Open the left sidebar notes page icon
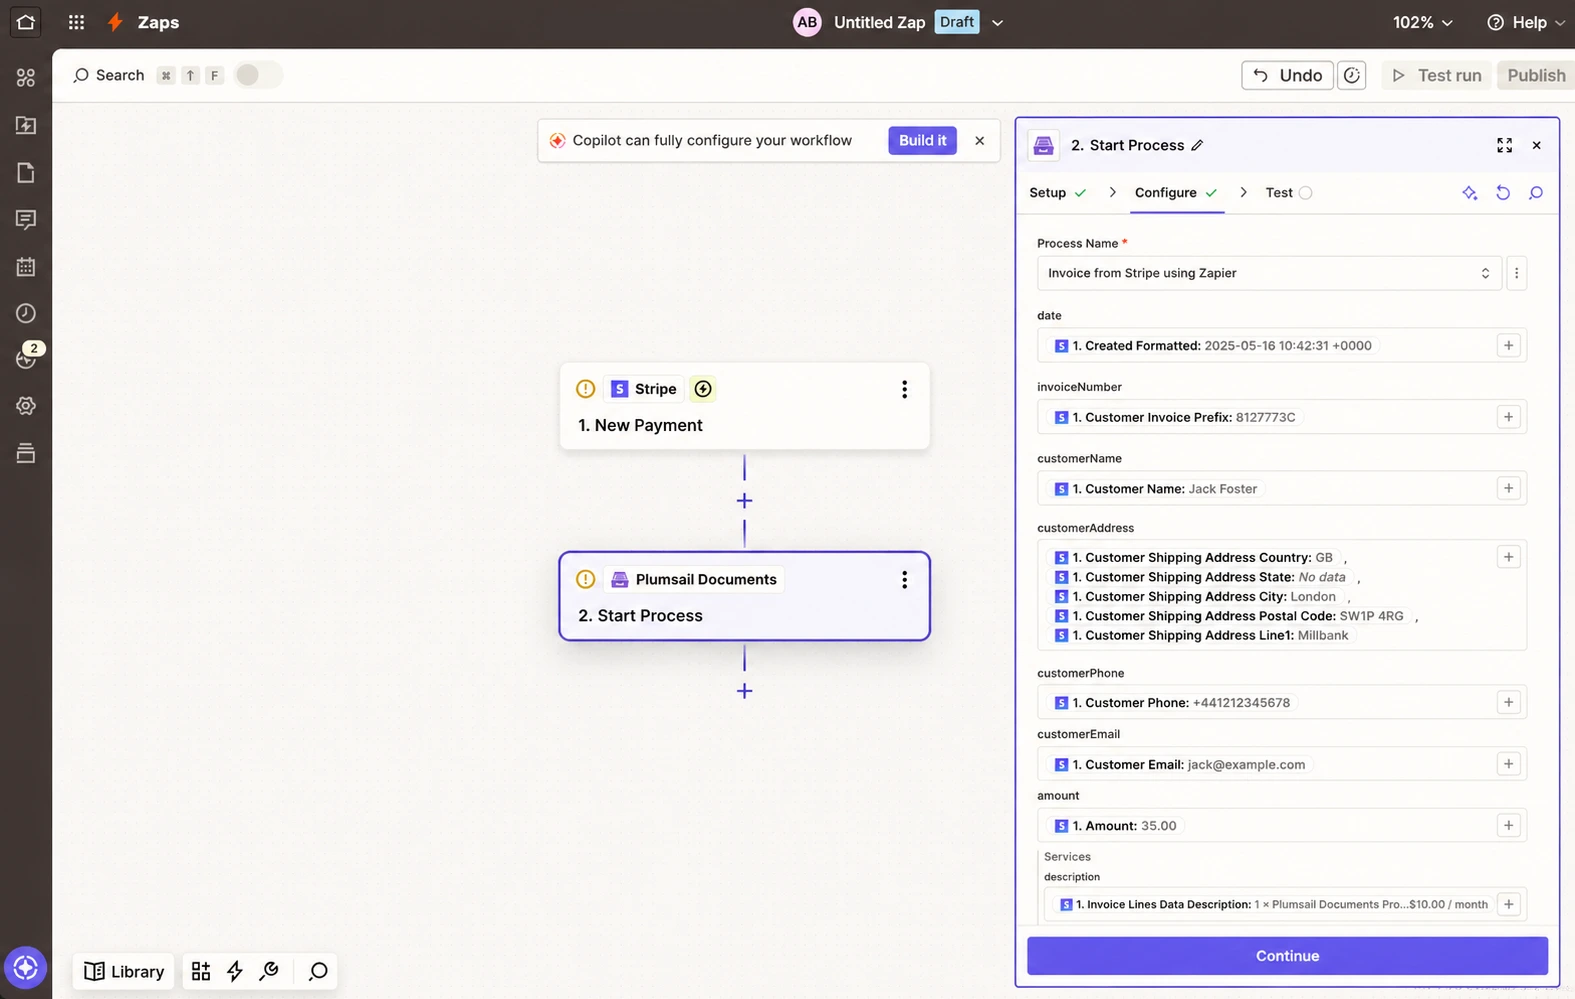Viewport: 1575px width, 999px height. 26,172
